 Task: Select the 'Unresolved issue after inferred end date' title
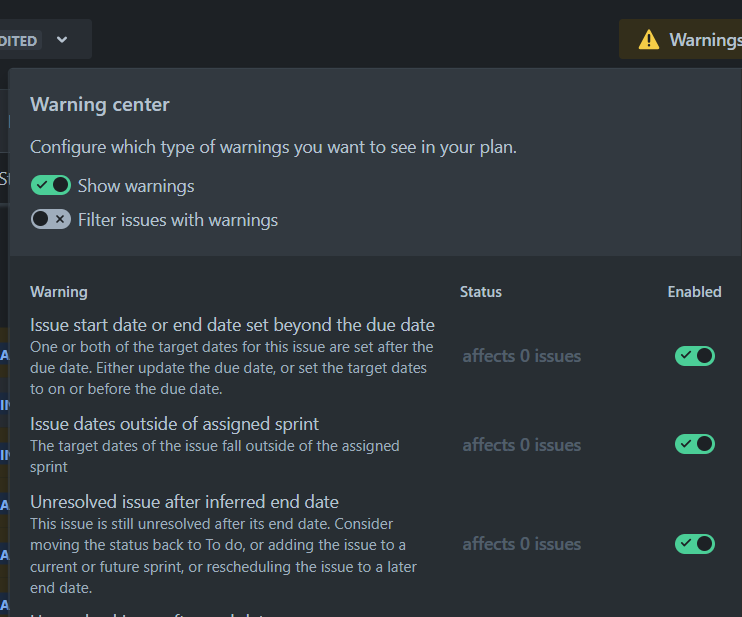click(x=184, y=502)
